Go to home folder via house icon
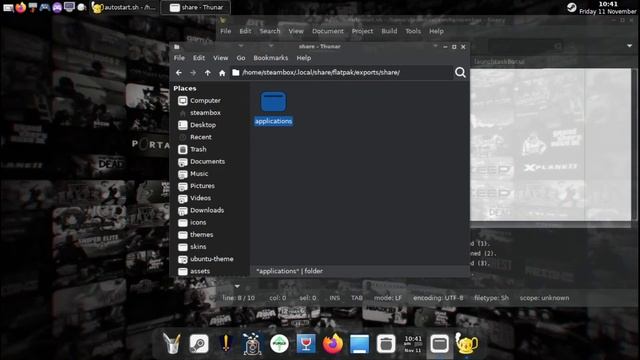This screenshot has width=640, height=360. pyautogui.click(x=222, y=73)
